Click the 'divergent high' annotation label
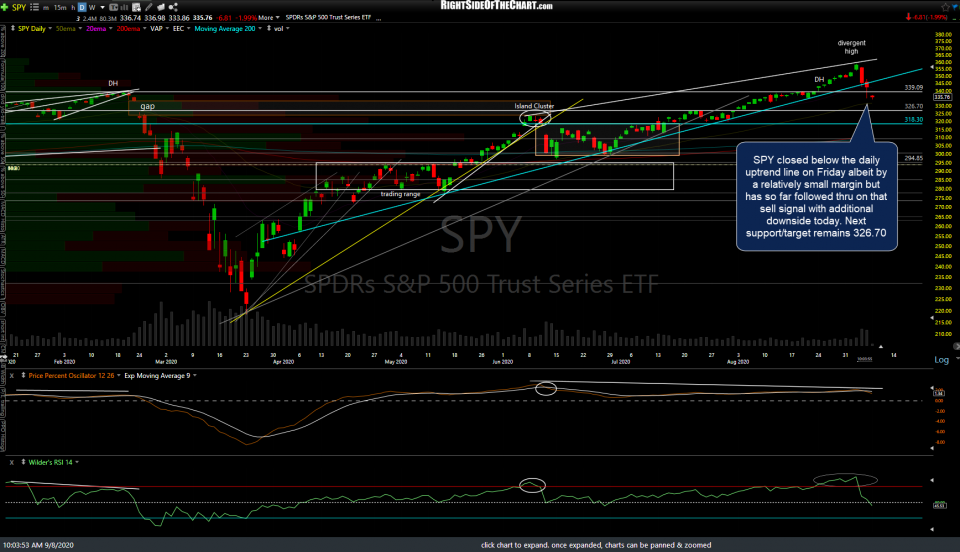The height and width of the screenshot is (552, 960). coord(852,47)
